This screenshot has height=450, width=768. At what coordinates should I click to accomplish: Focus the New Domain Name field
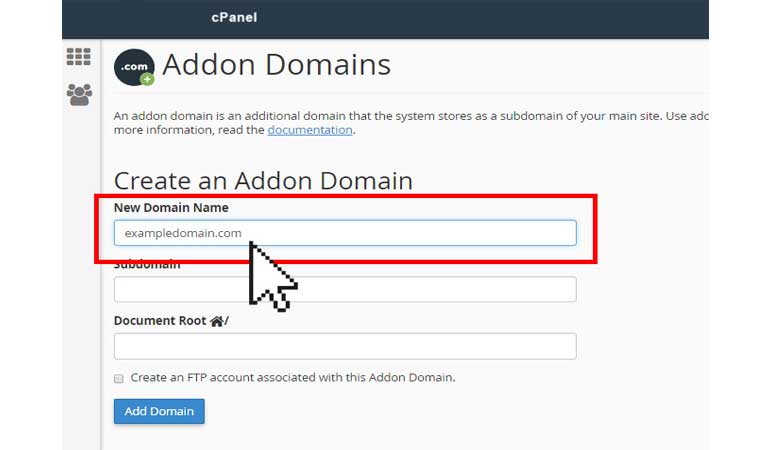(345, 233)
